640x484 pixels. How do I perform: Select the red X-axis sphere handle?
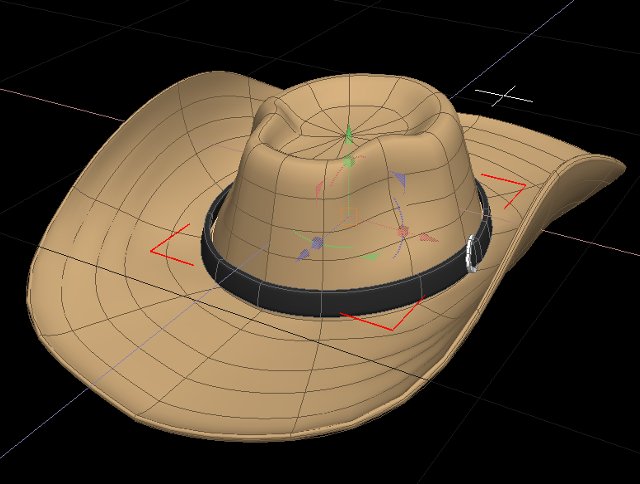pyautogui.click(x=403, y=231)
